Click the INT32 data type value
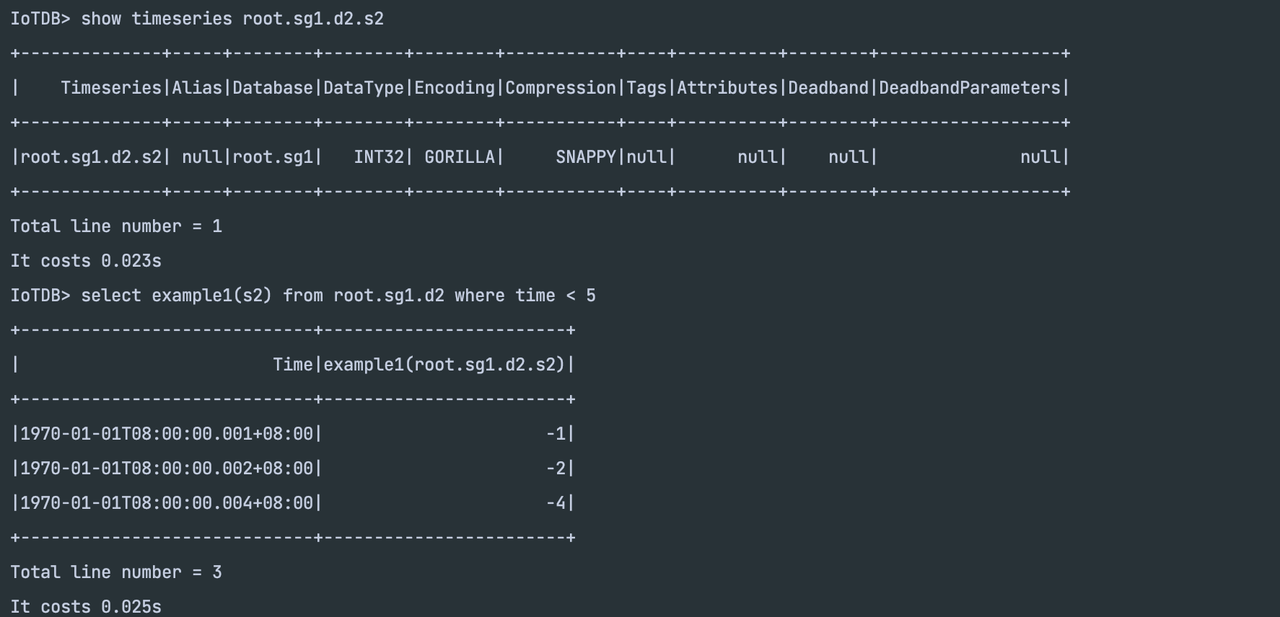 pyautogui.click(x=378, y=157)
